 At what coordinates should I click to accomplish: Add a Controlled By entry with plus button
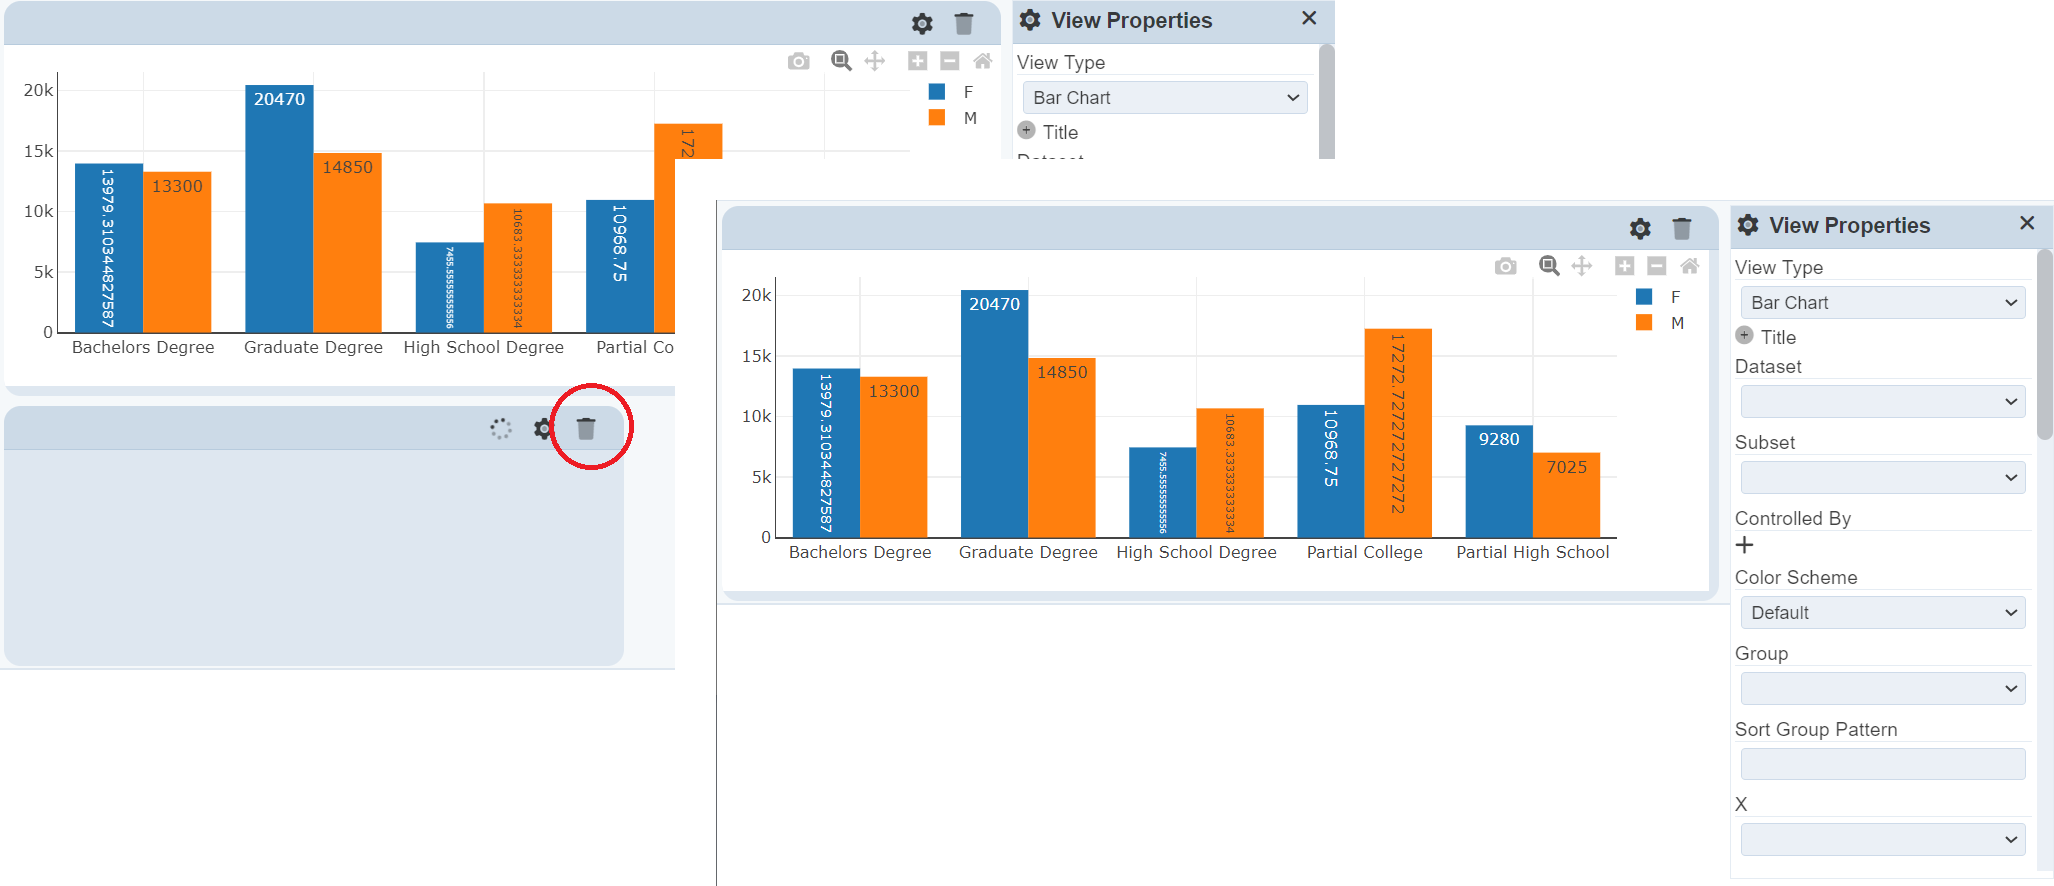click(x=1745, y=545)
